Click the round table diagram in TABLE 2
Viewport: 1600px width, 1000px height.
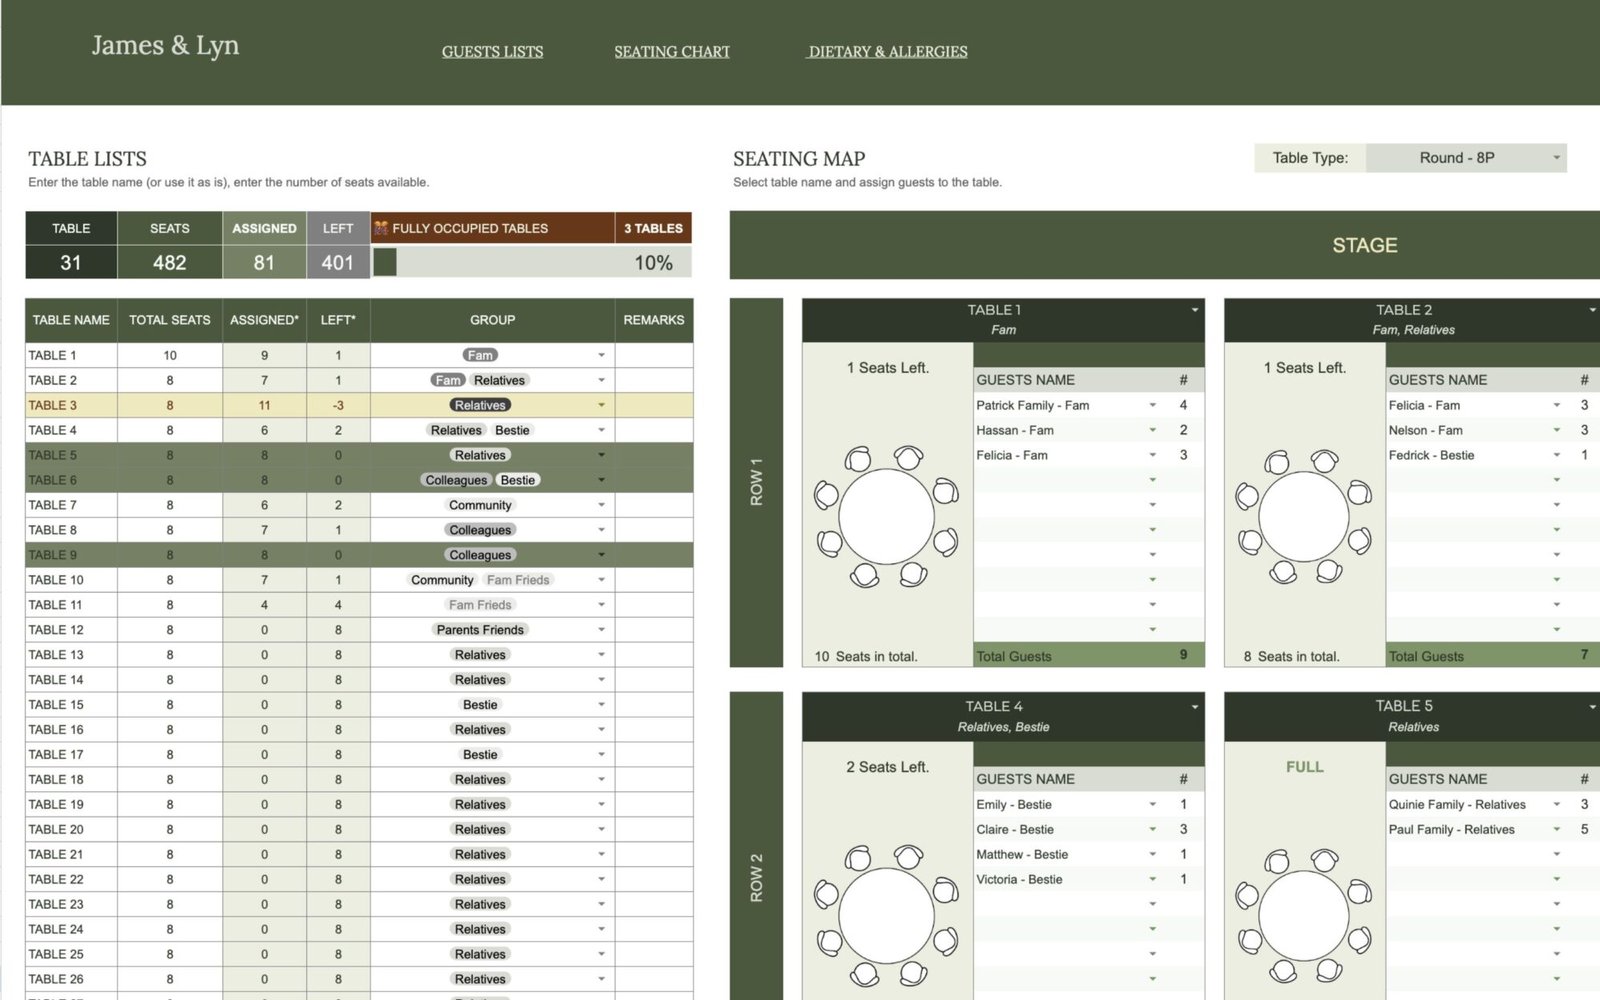click(x=1304, y=517)
